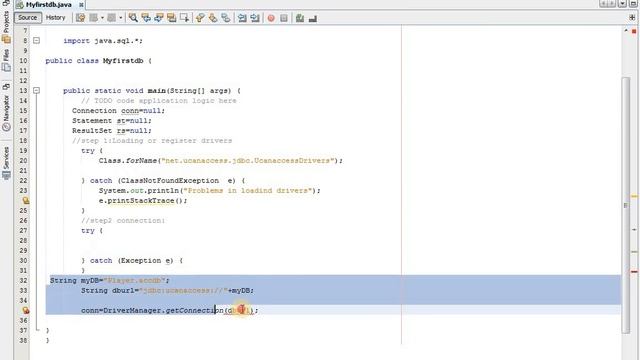The image size is (640, 360).
Task: Click the upper yellow warning mark in stripe
Action: tap(634, 197)
